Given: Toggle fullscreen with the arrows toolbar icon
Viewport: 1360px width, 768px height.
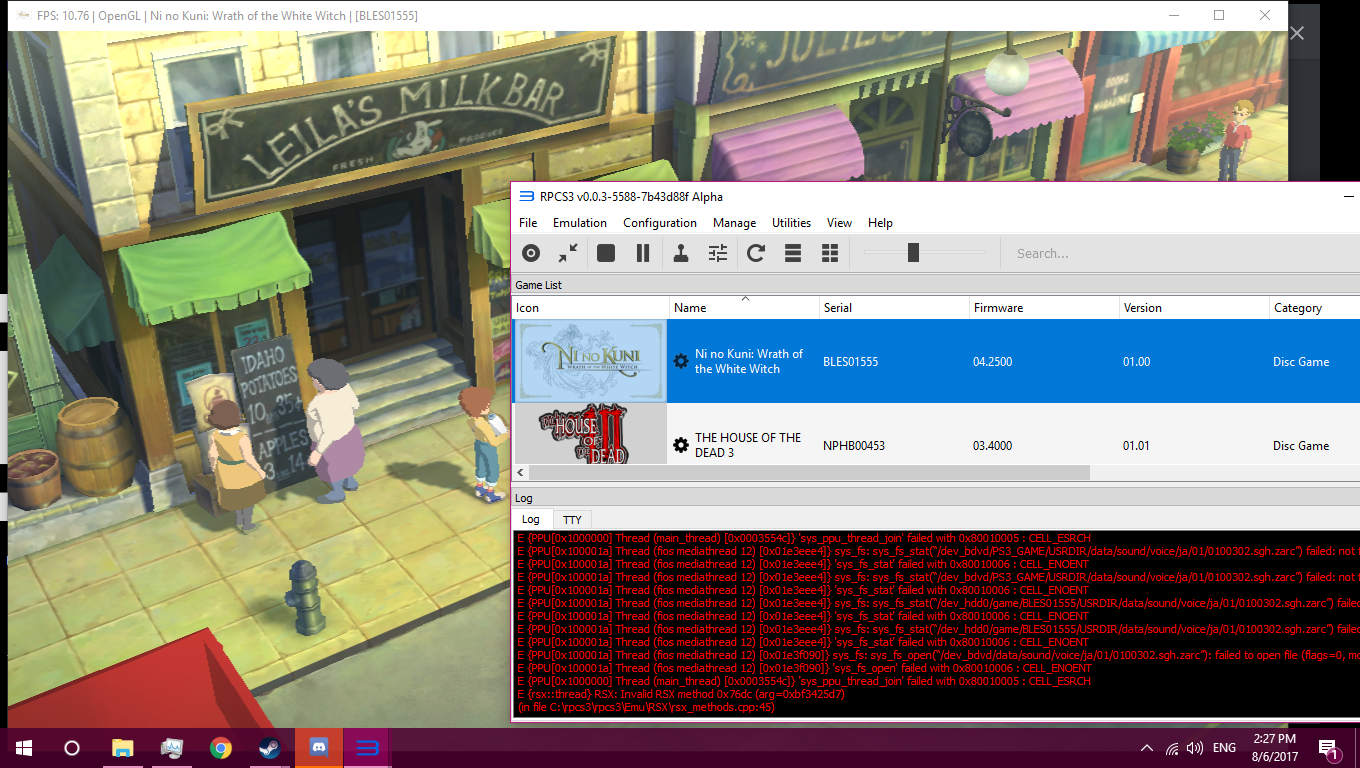Looking at the screenshot, I should click(568, 253).
